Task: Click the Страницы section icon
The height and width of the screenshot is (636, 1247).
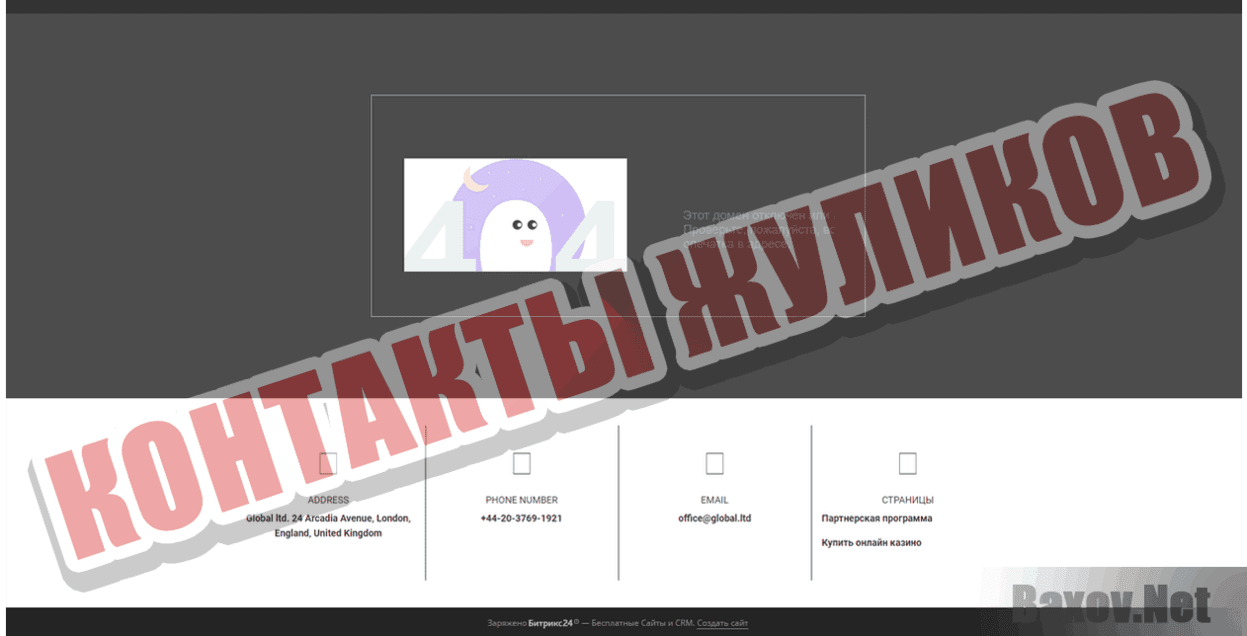Action: click(906, 461)
